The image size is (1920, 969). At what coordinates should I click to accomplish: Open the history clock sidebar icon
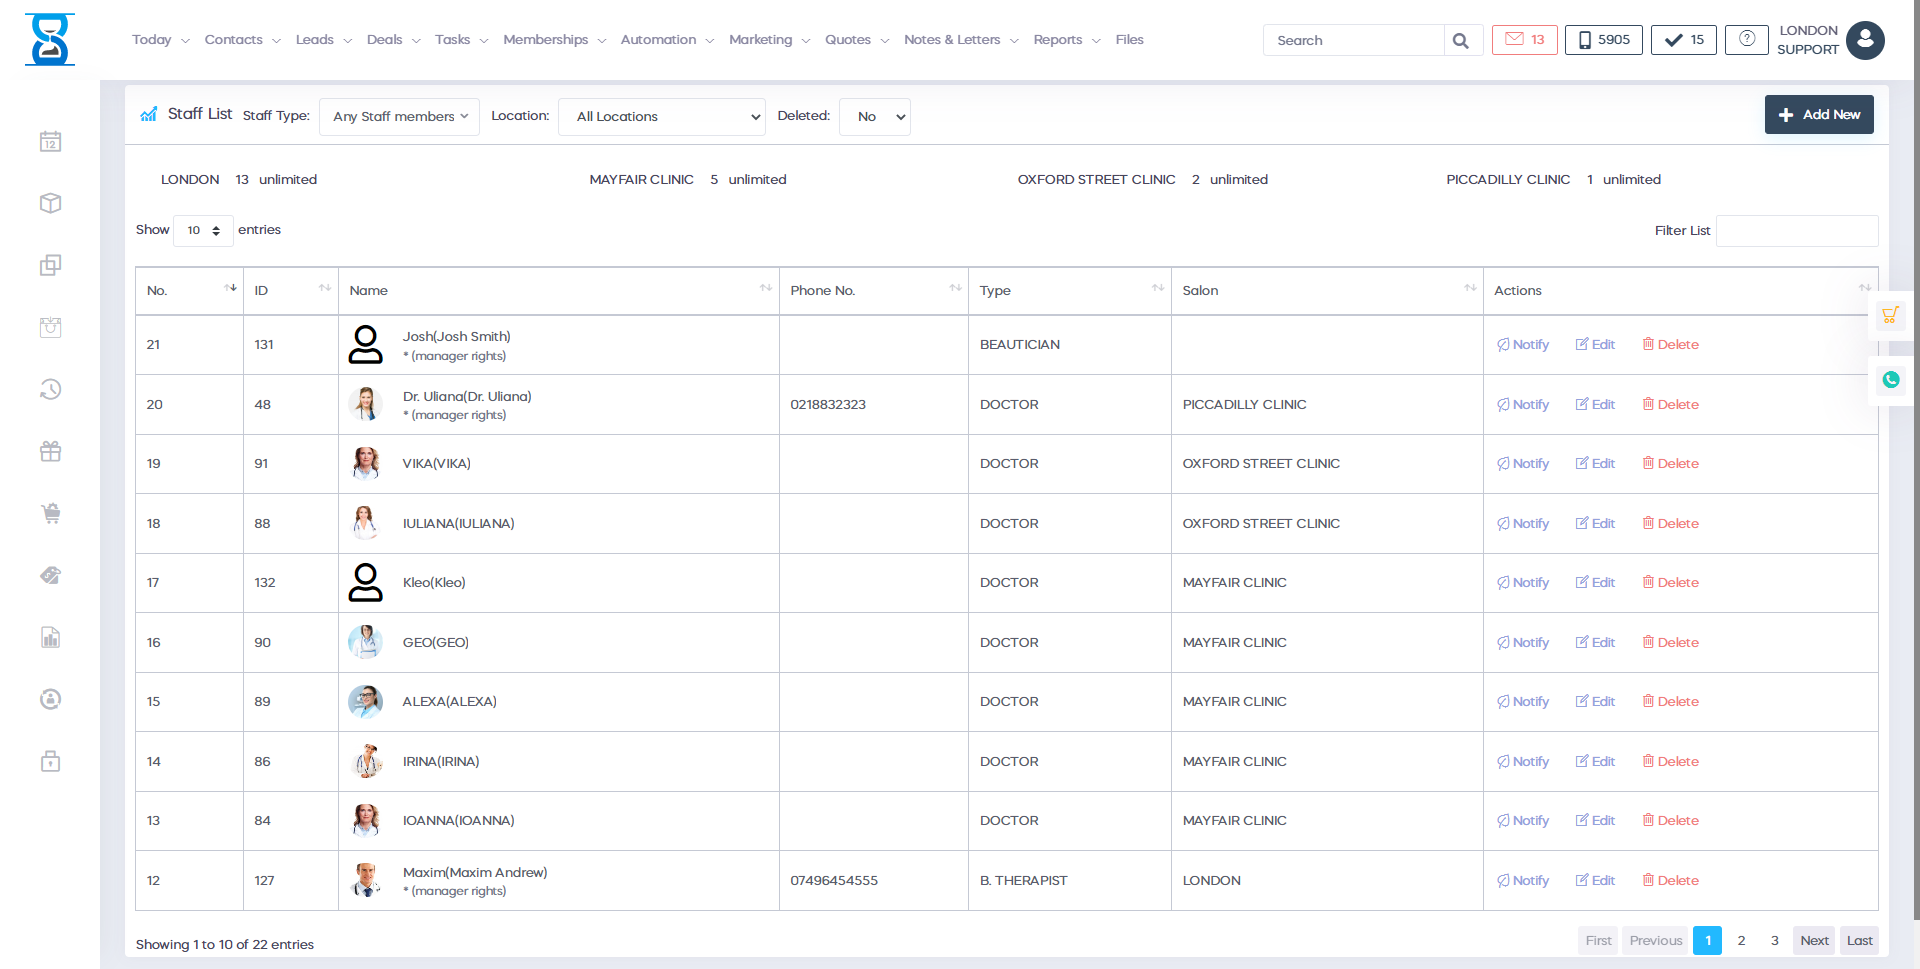pyautogui.click(x=51, y=389)
